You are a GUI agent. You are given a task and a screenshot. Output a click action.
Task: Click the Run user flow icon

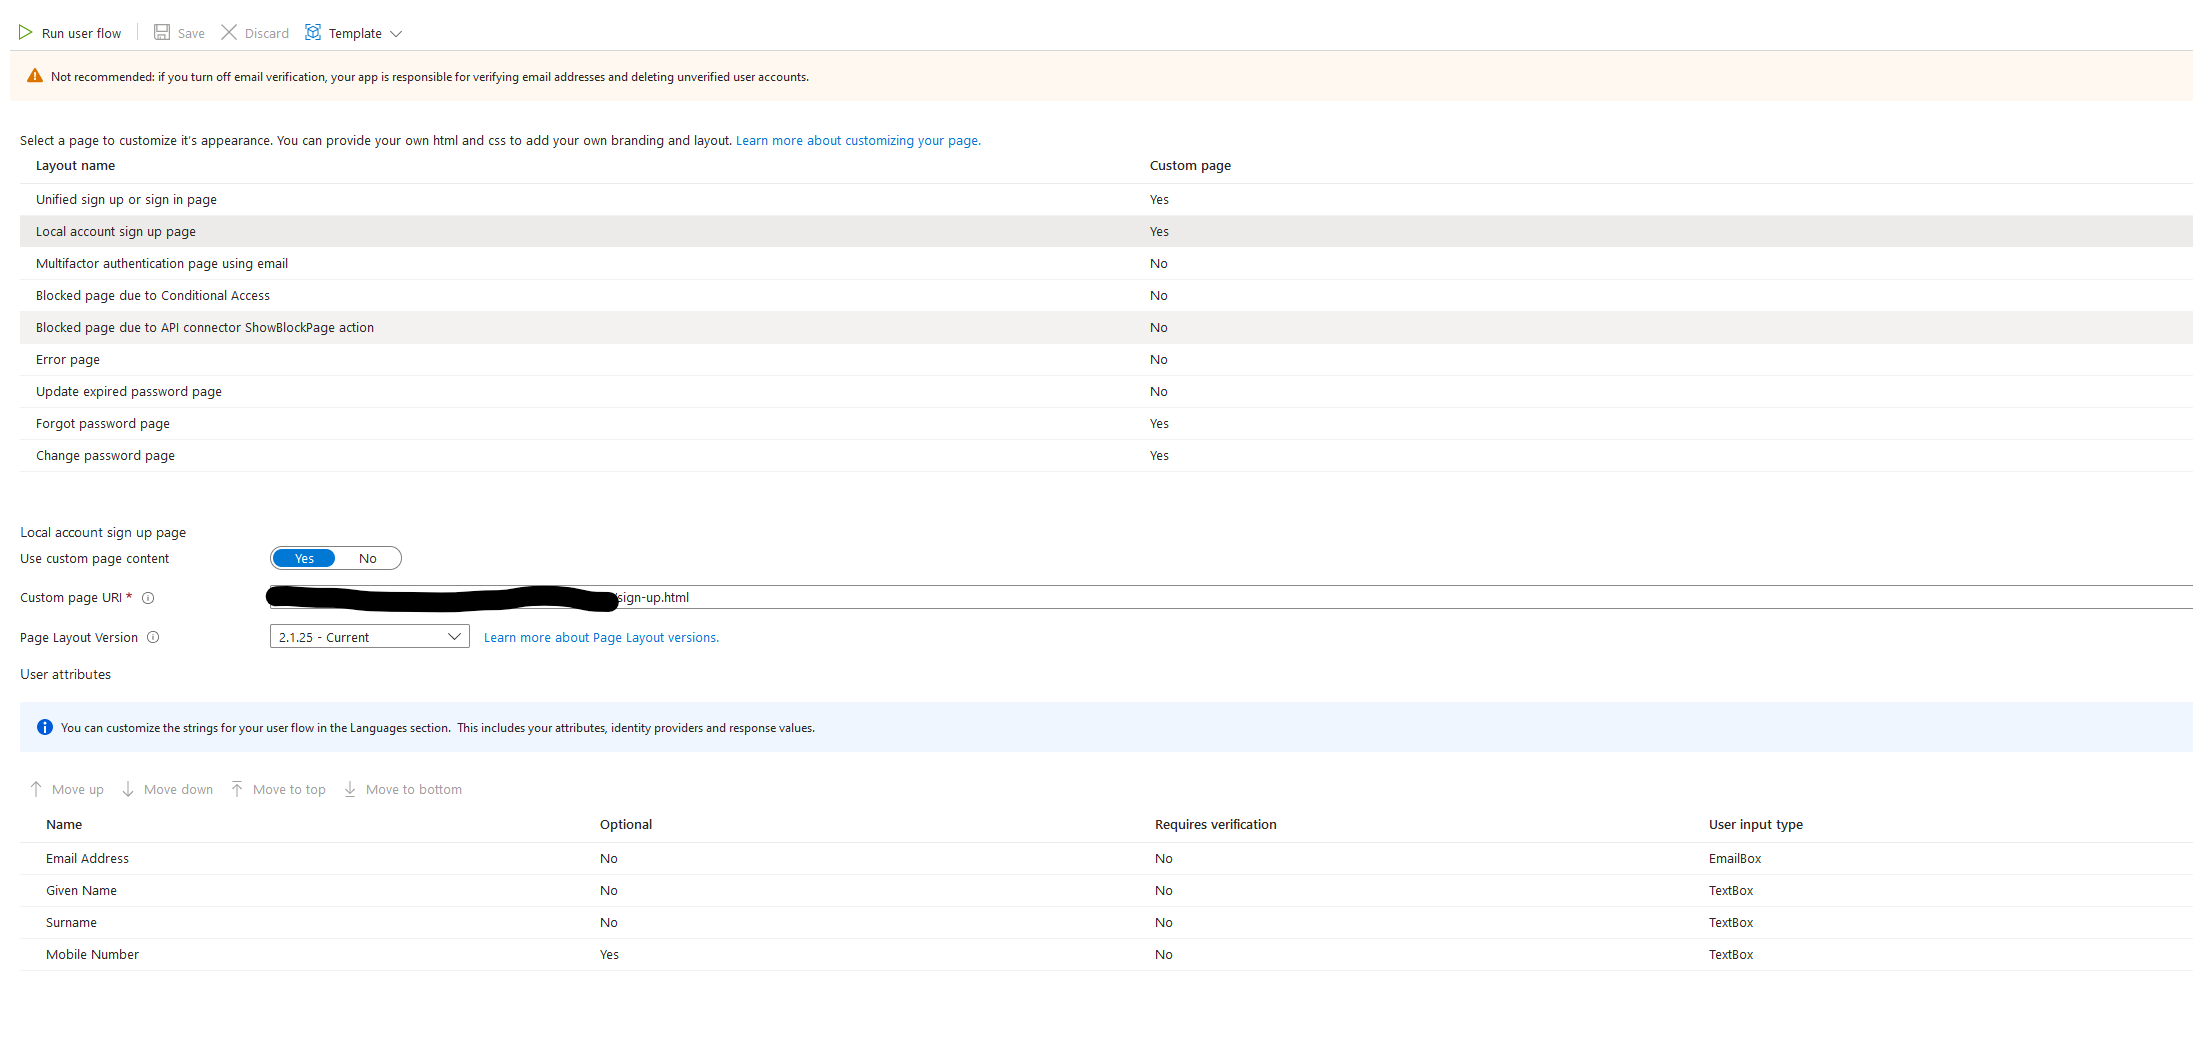coord(25,32)
